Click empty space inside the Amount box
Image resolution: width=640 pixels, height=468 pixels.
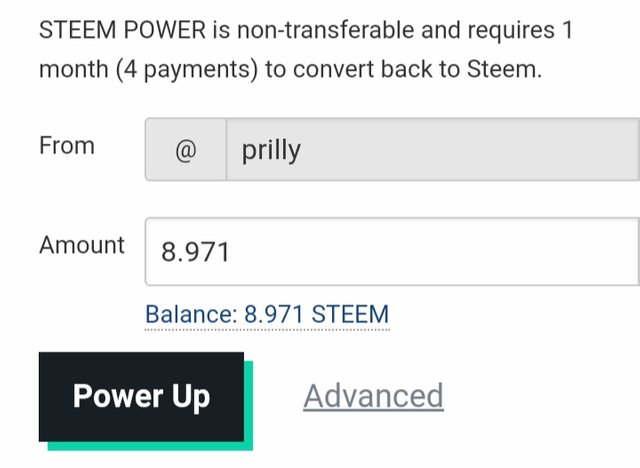point(433,251)
